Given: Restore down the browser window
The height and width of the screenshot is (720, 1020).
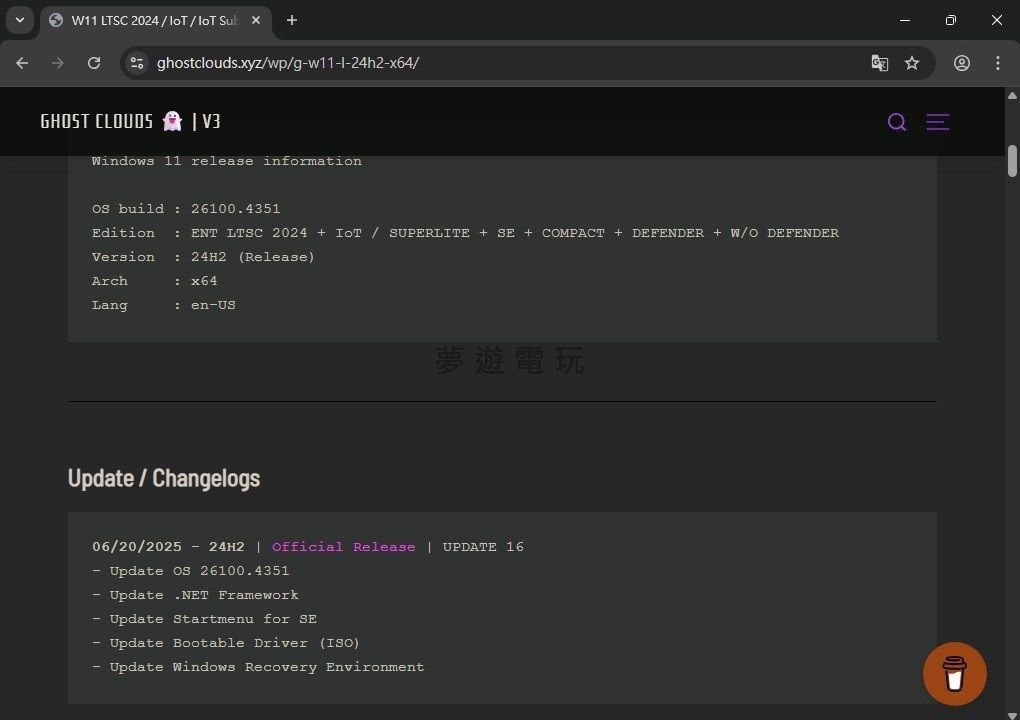Looking at the screenshot, I should [x=950, y=20].
